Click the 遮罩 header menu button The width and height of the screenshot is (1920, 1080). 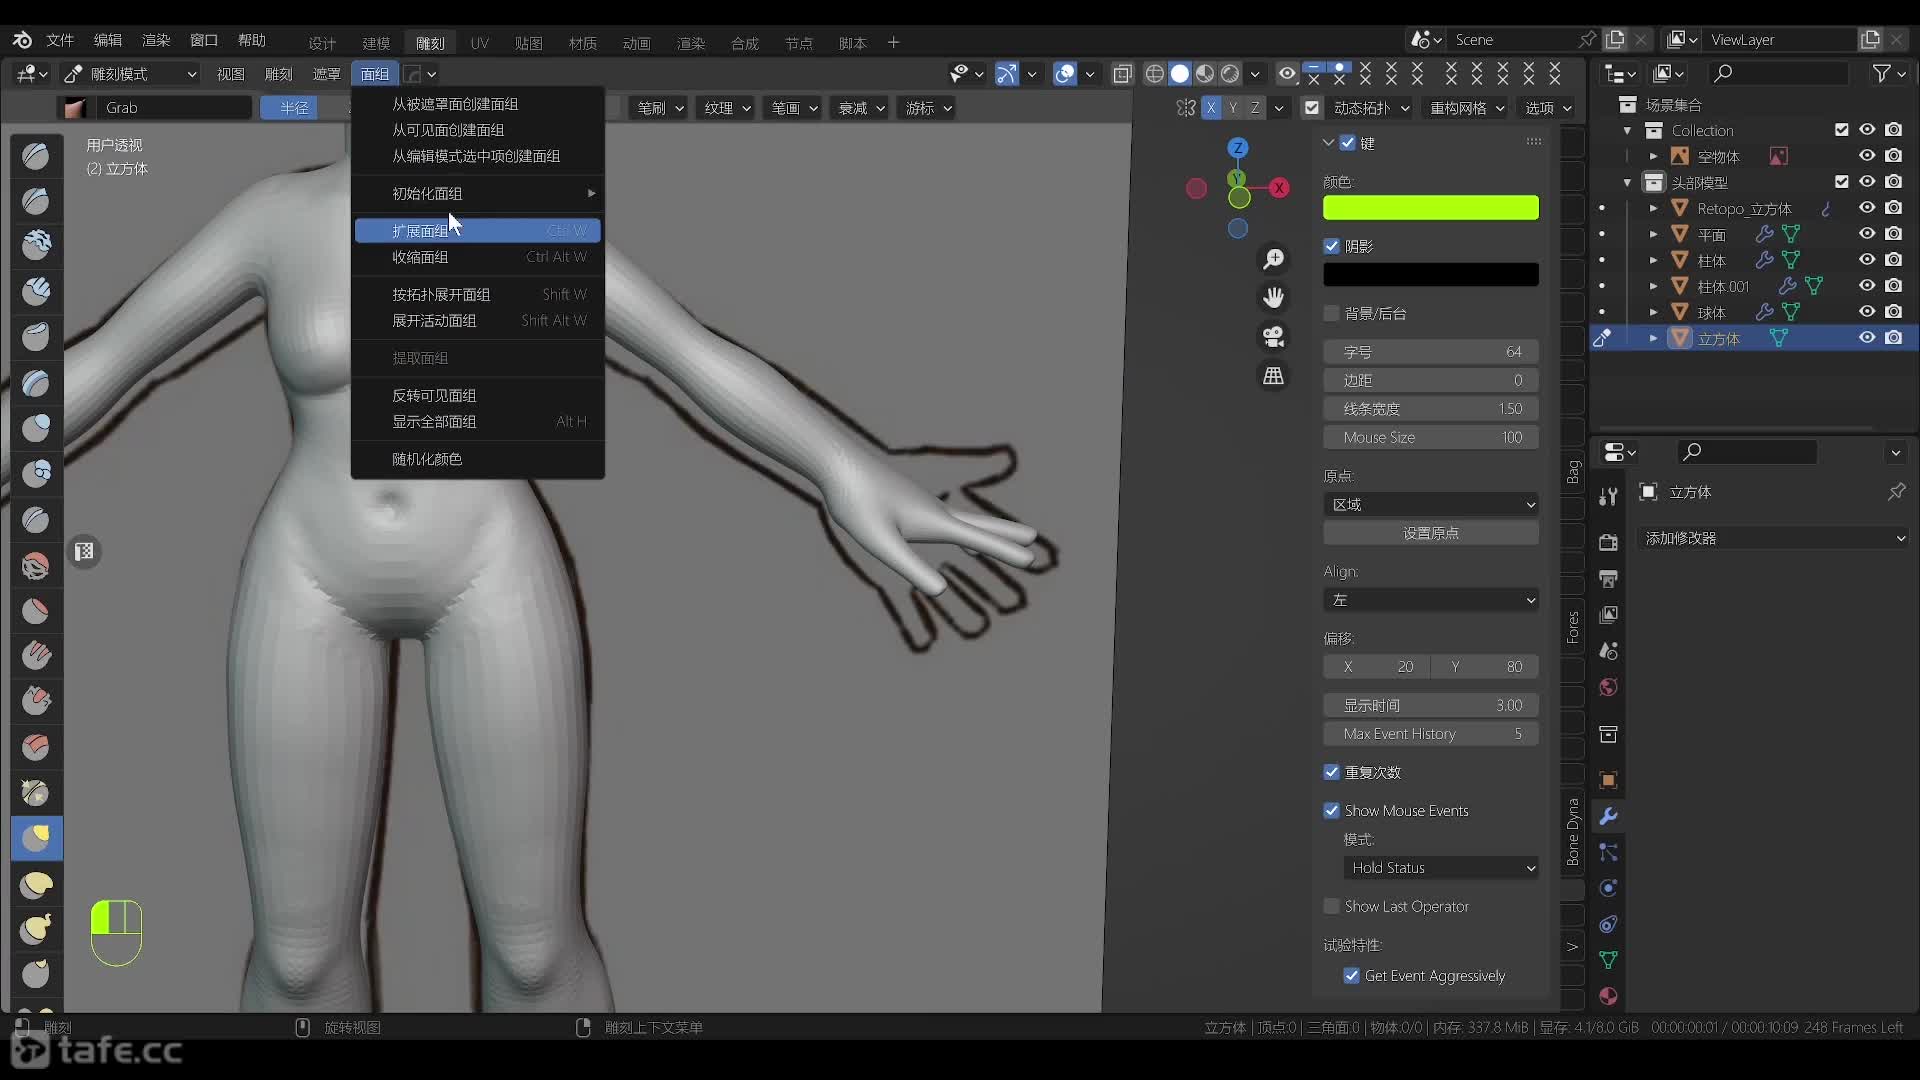tap(327, 74)
